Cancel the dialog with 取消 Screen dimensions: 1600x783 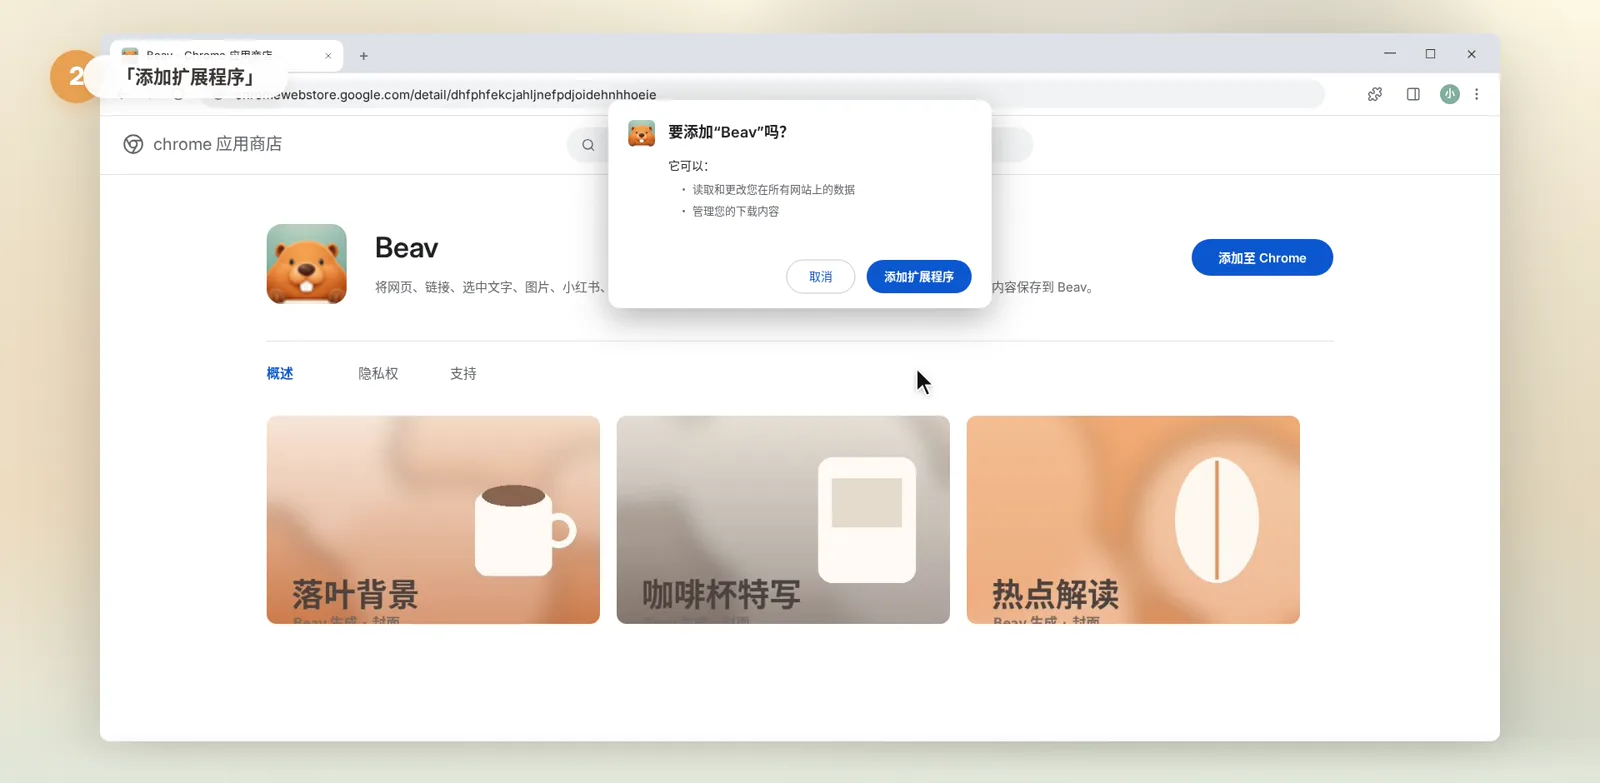(x=820, y=277)
